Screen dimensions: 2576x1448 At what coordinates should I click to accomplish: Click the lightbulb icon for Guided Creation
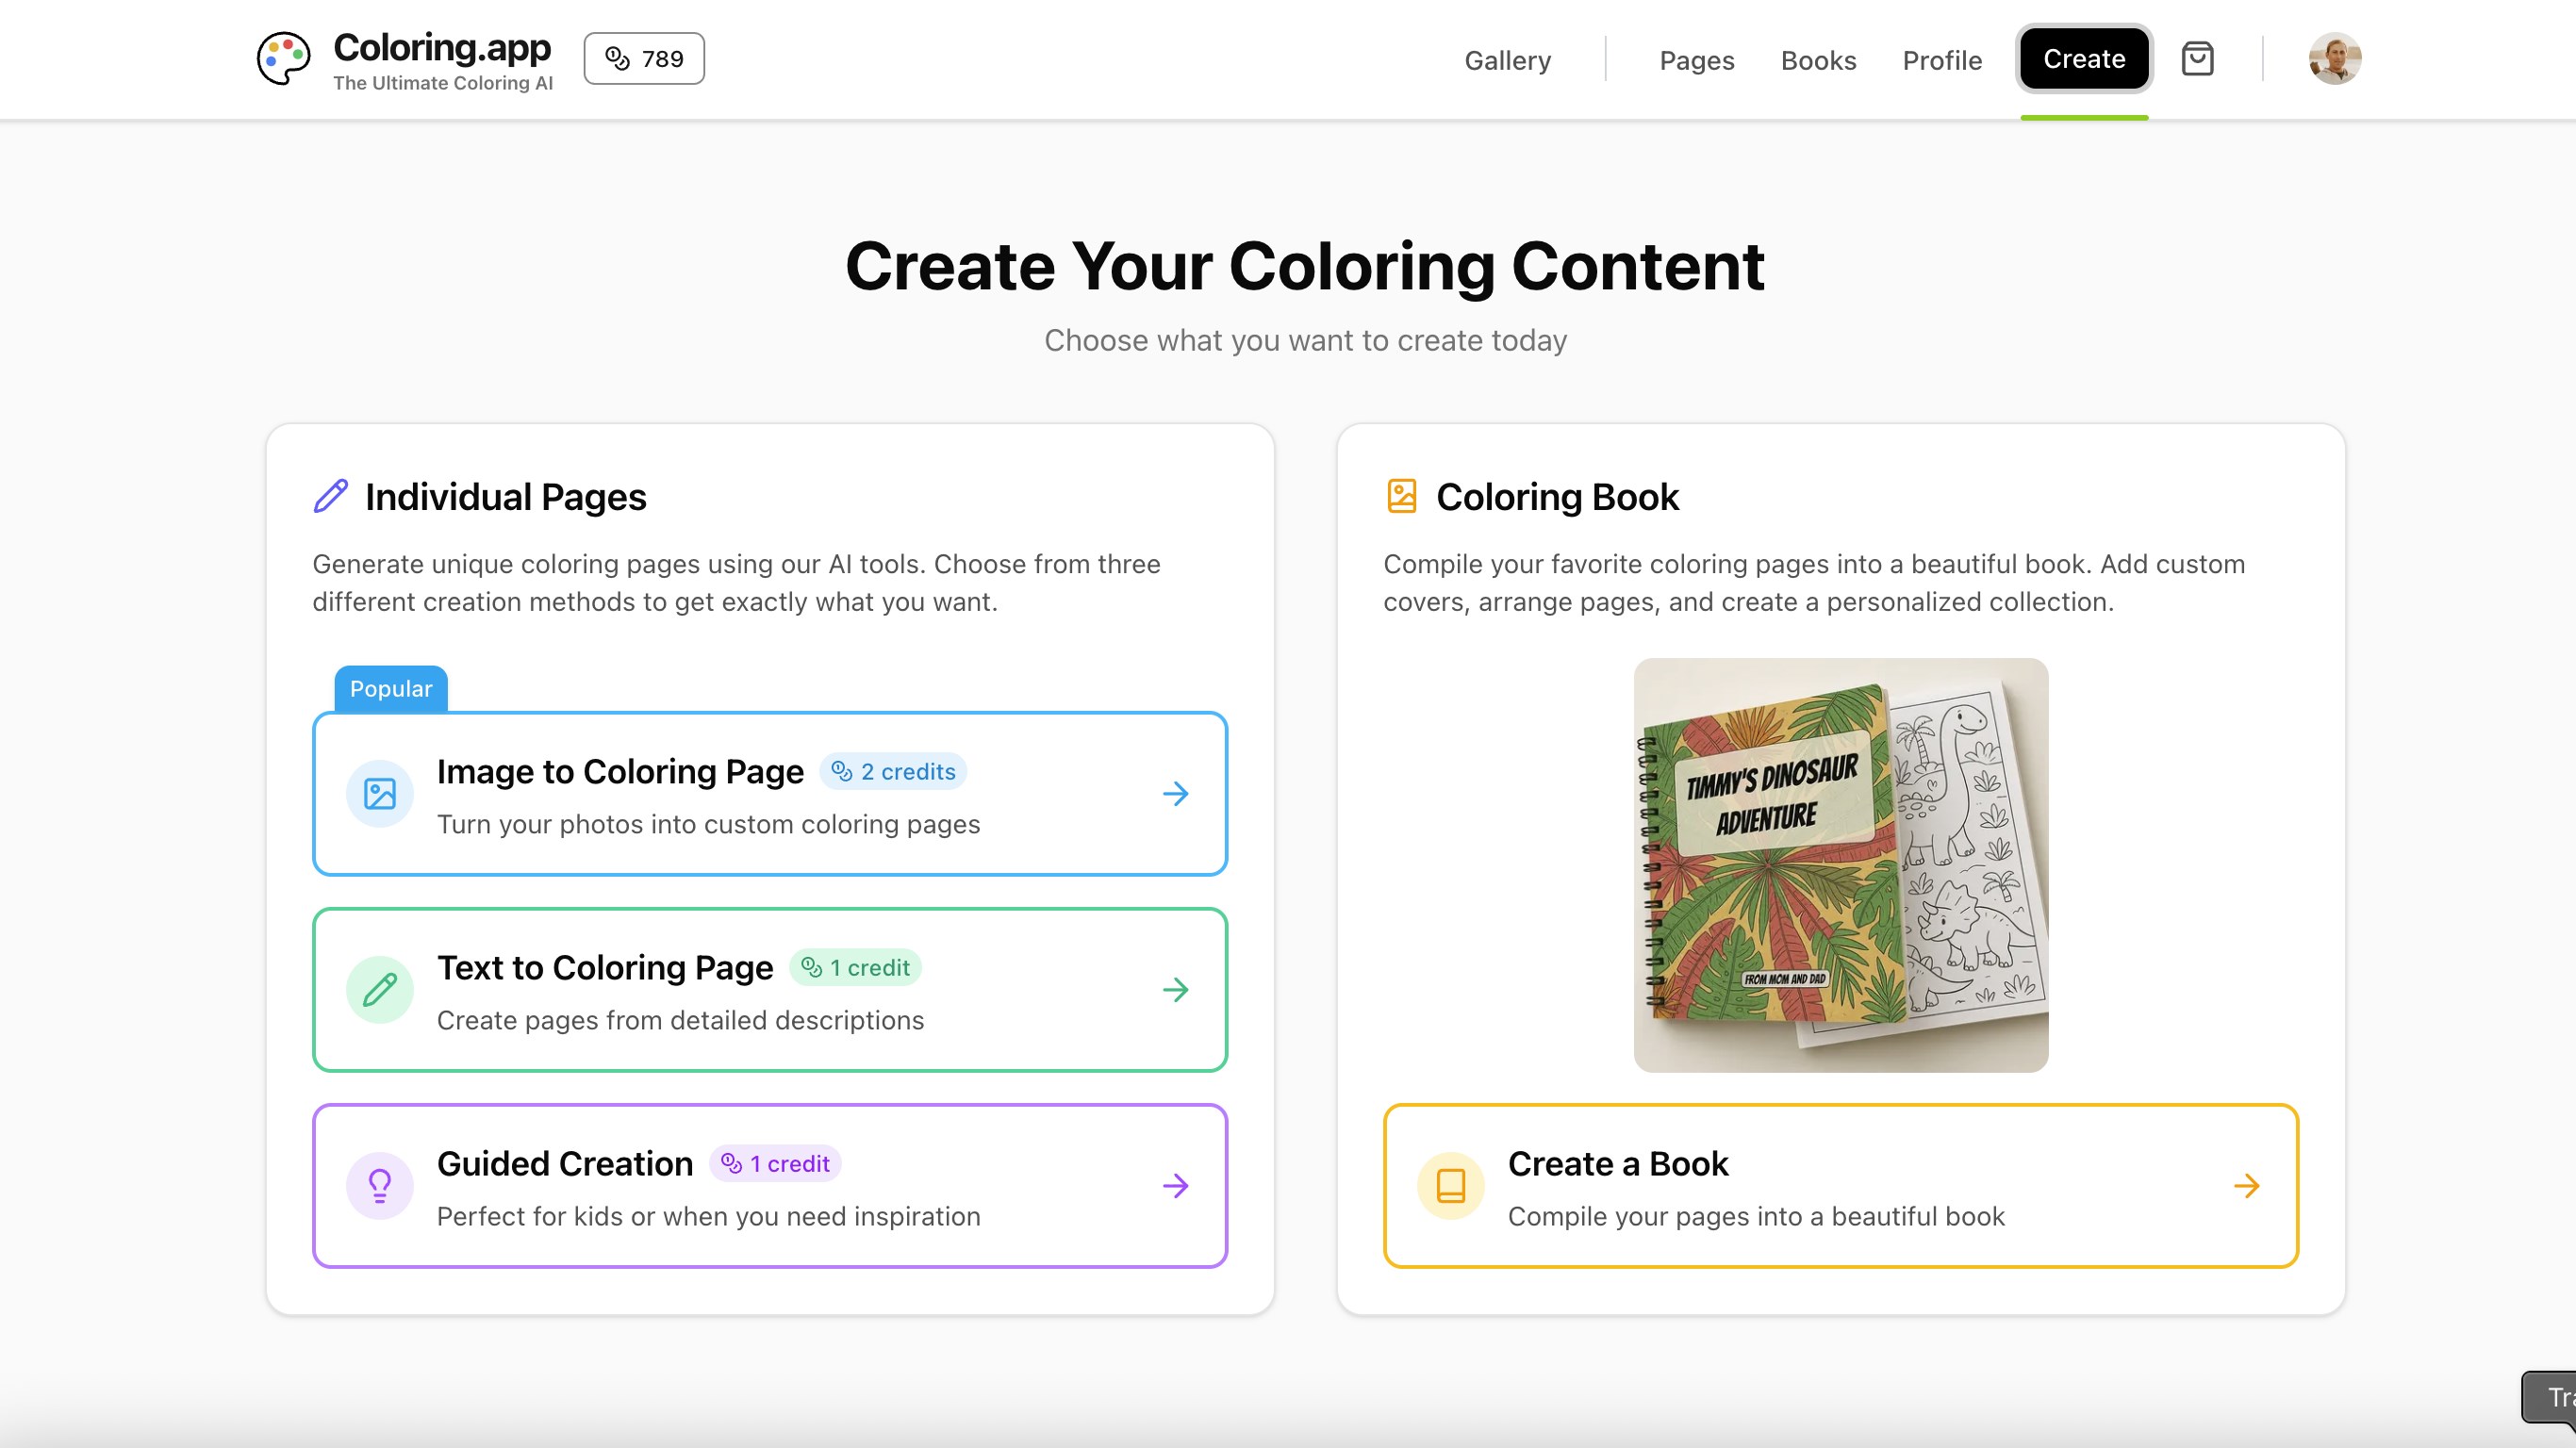coord(380,1186)
